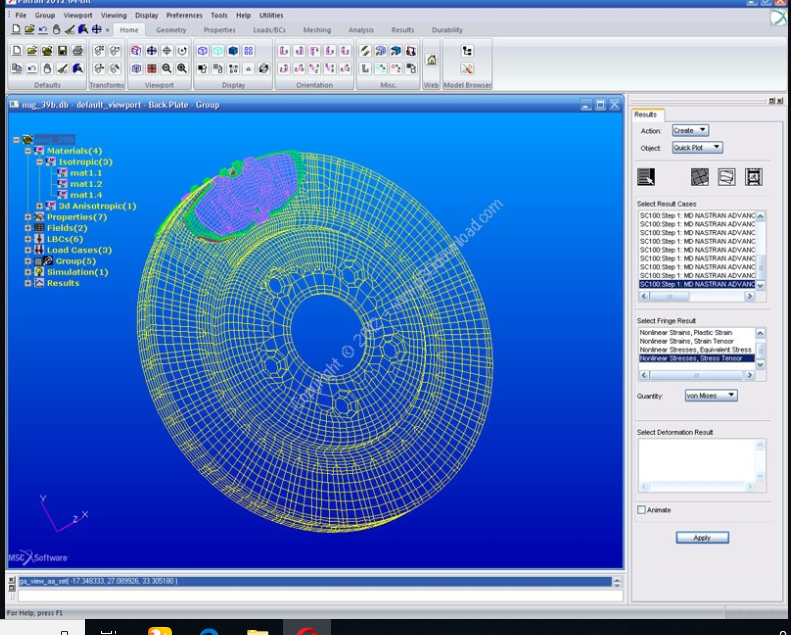Collapse the Materials(4) tree node
The width and height of the screenshot is (791, 635).
click(28, 151)
